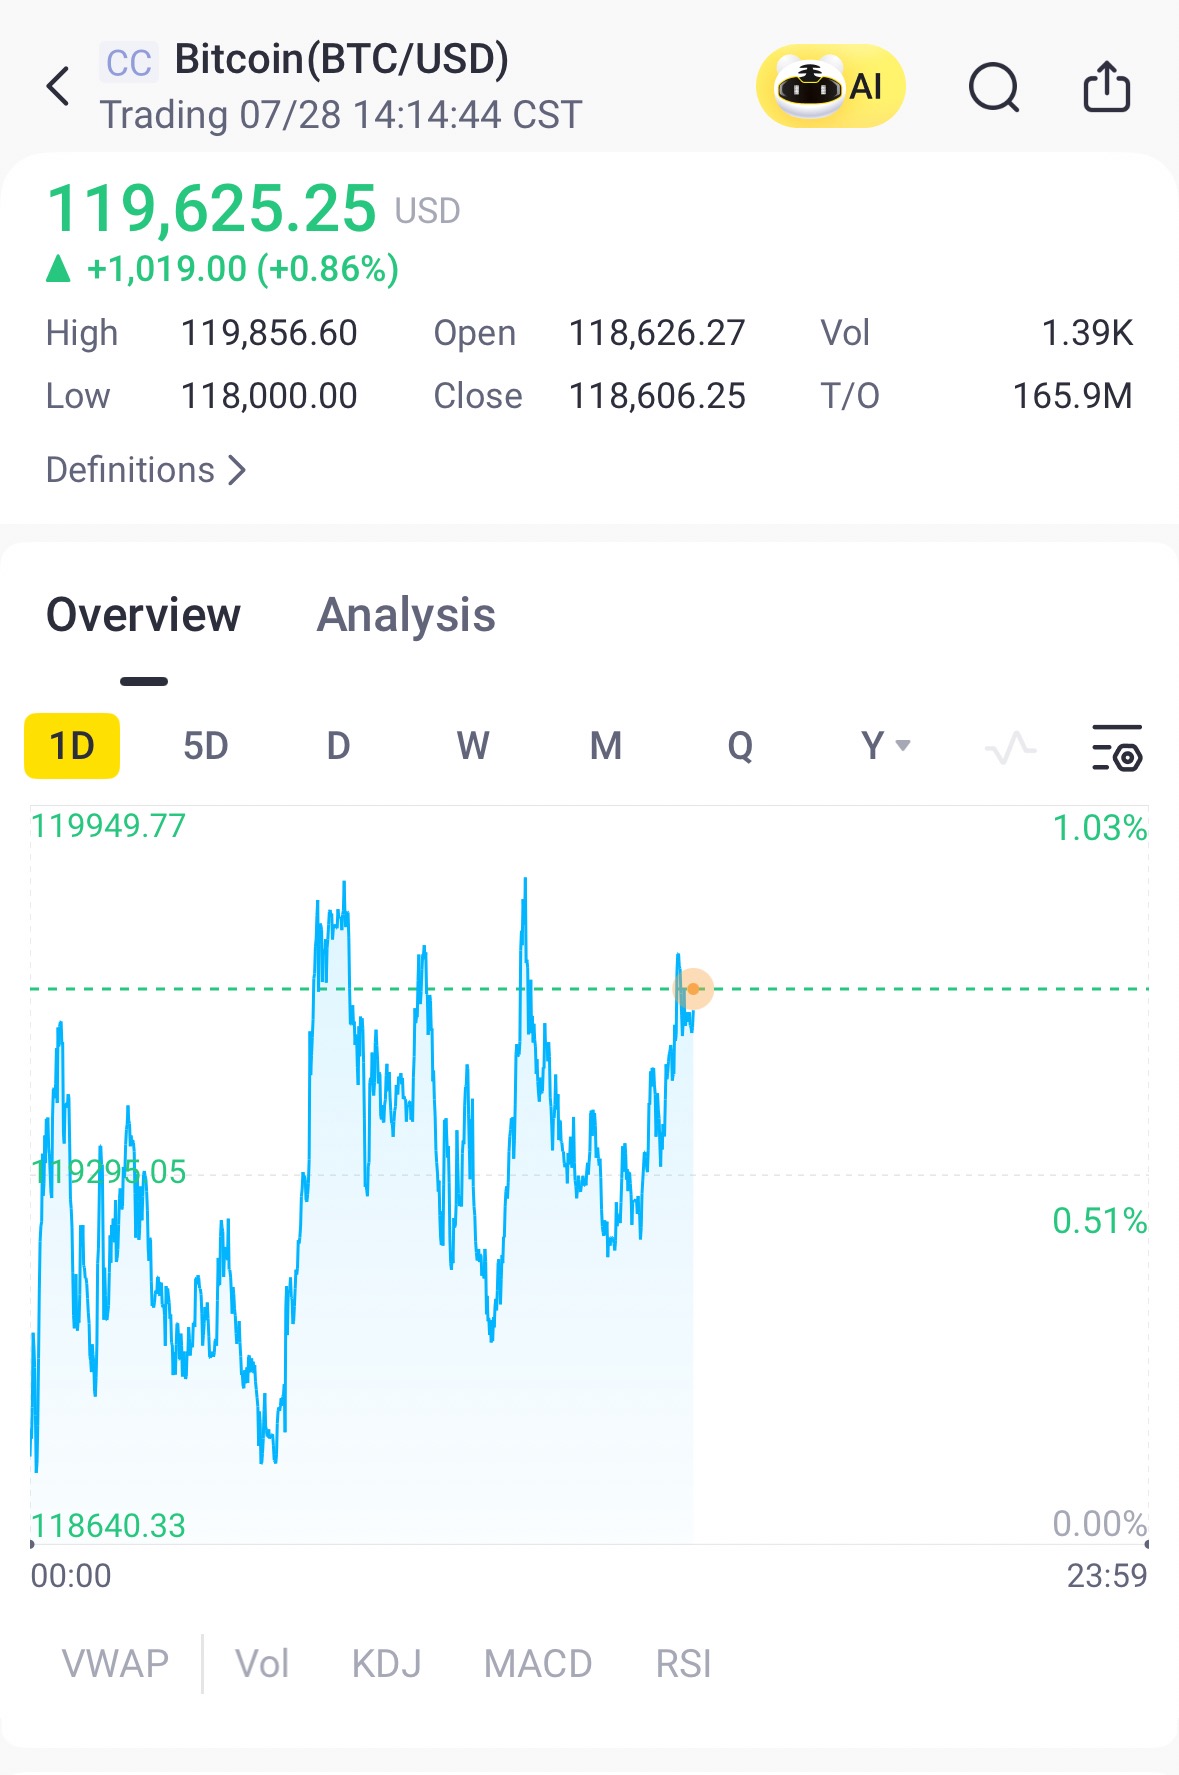This screenshot has width=1179, height=1775.
Task: Select the KDJ indicator
Action: coord(387,1664)
